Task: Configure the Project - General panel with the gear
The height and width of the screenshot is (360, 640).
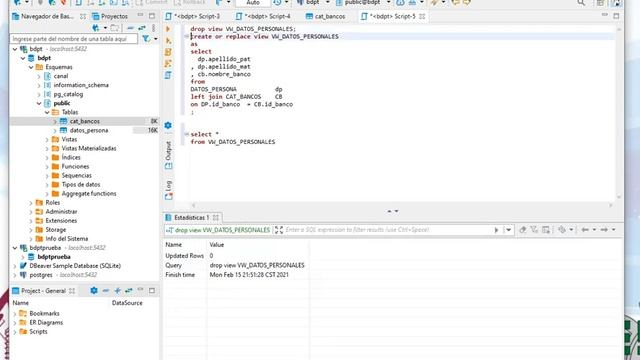Action: click(x=94, y=290)
